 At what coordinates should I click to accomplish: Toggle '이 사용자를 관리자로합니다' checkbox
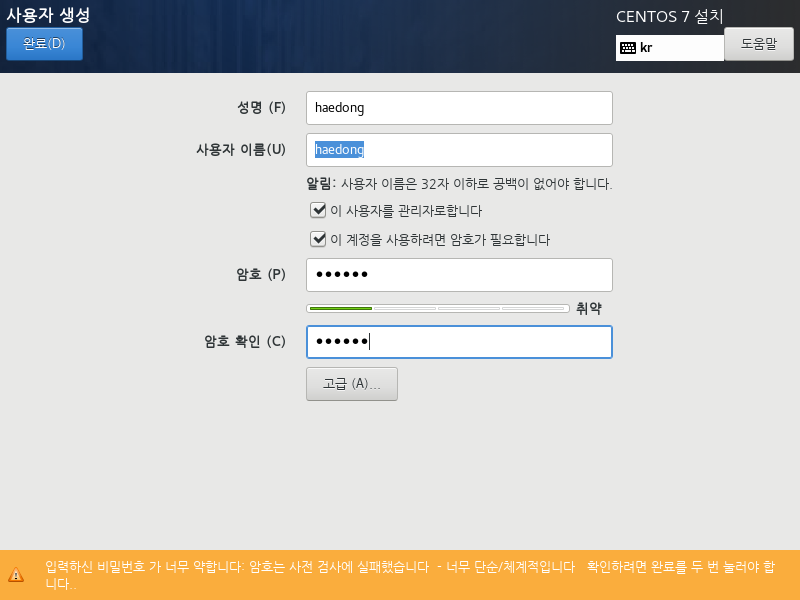click(318, 210)
